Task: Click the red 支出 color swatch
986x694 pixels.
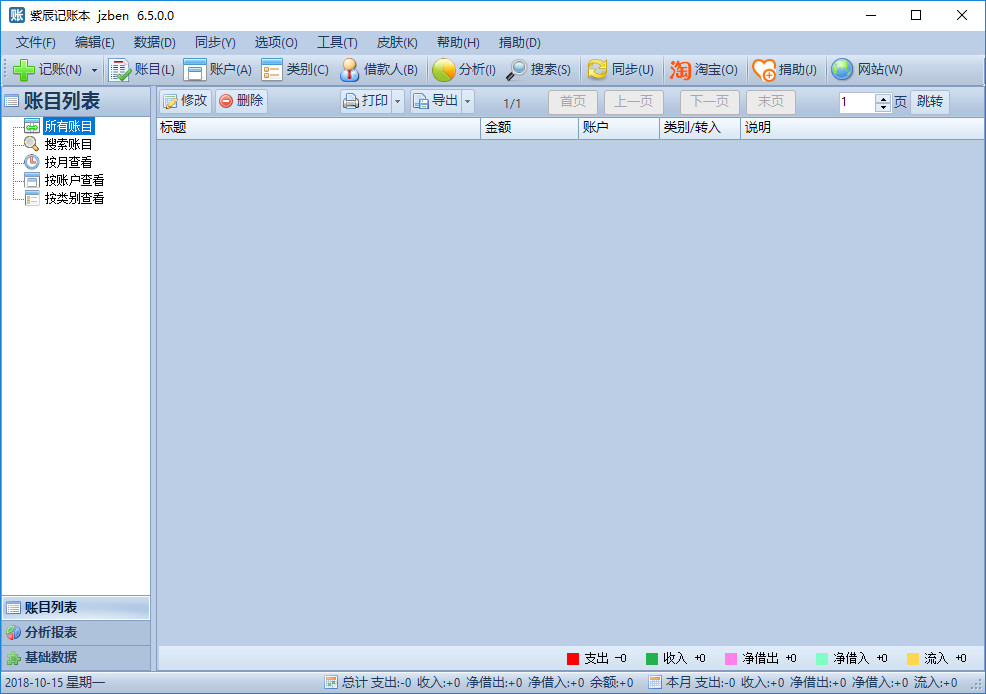Action: [573, 659]
